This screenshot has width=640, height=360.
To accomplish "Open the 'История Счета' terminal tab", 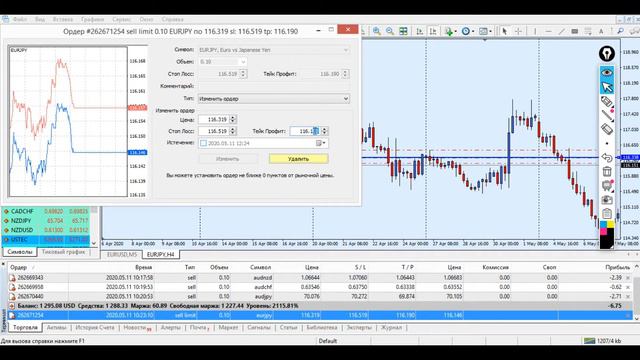I will pyautogui.click(x=95, y=327).
